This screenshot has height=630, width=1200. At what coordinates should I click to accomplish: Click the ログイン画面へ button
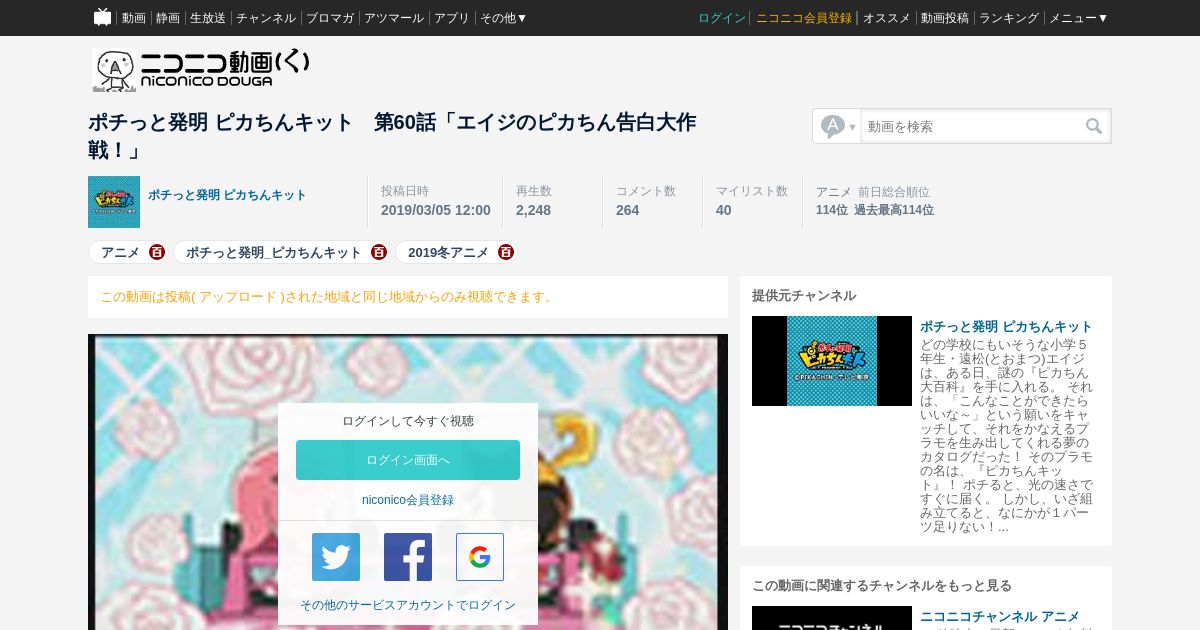coord(408,460)
